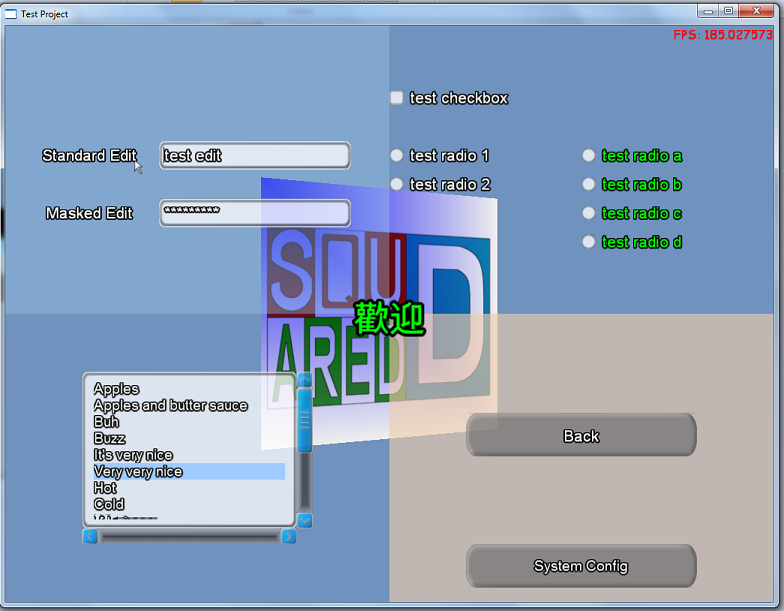
Task: Pick test radio c option
Action: point(588,213)
